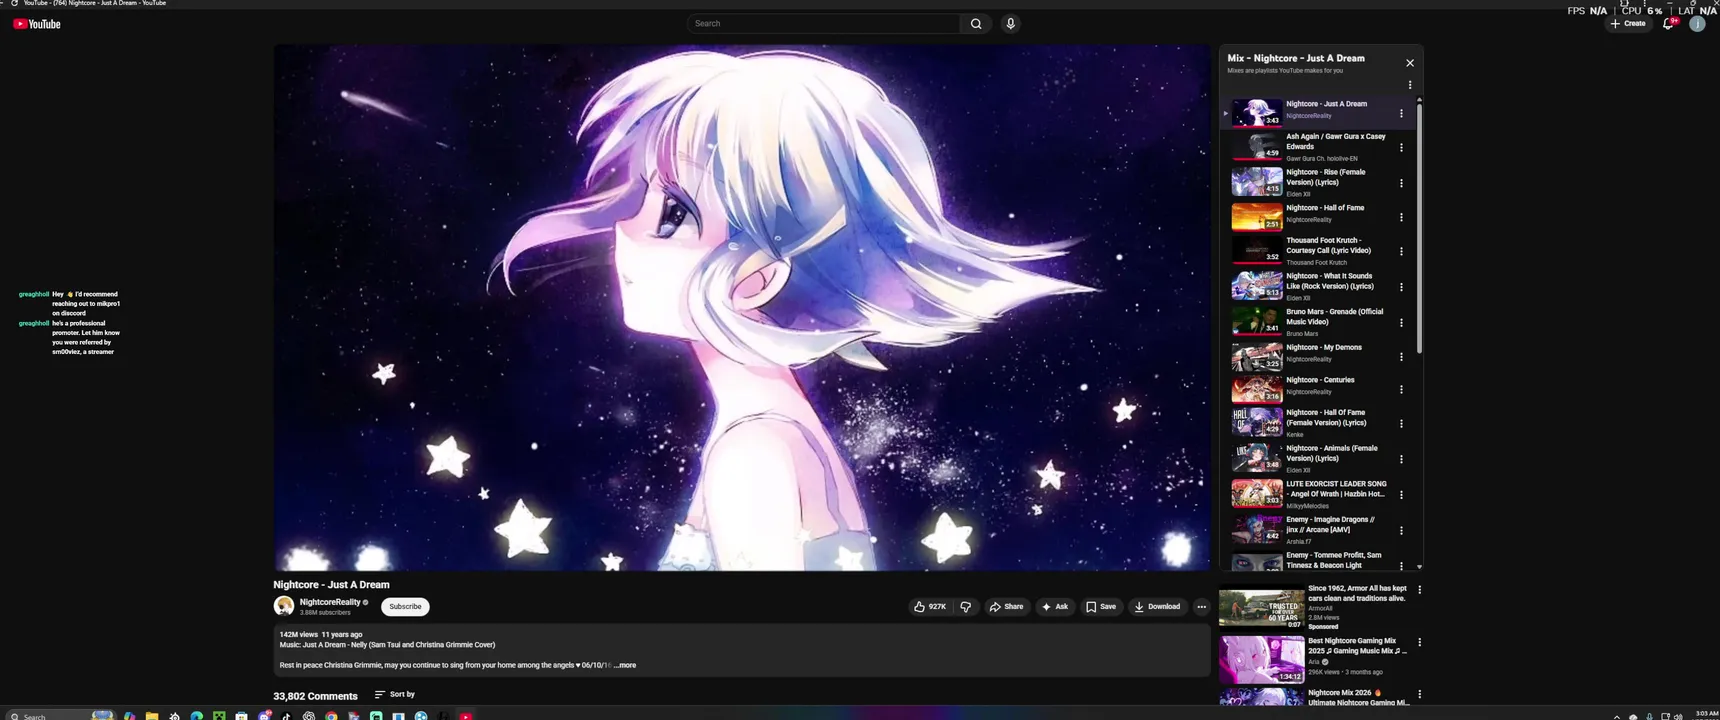Click the Windows taskbar Search box
The image size is (1720, 720).
[60, 716]
